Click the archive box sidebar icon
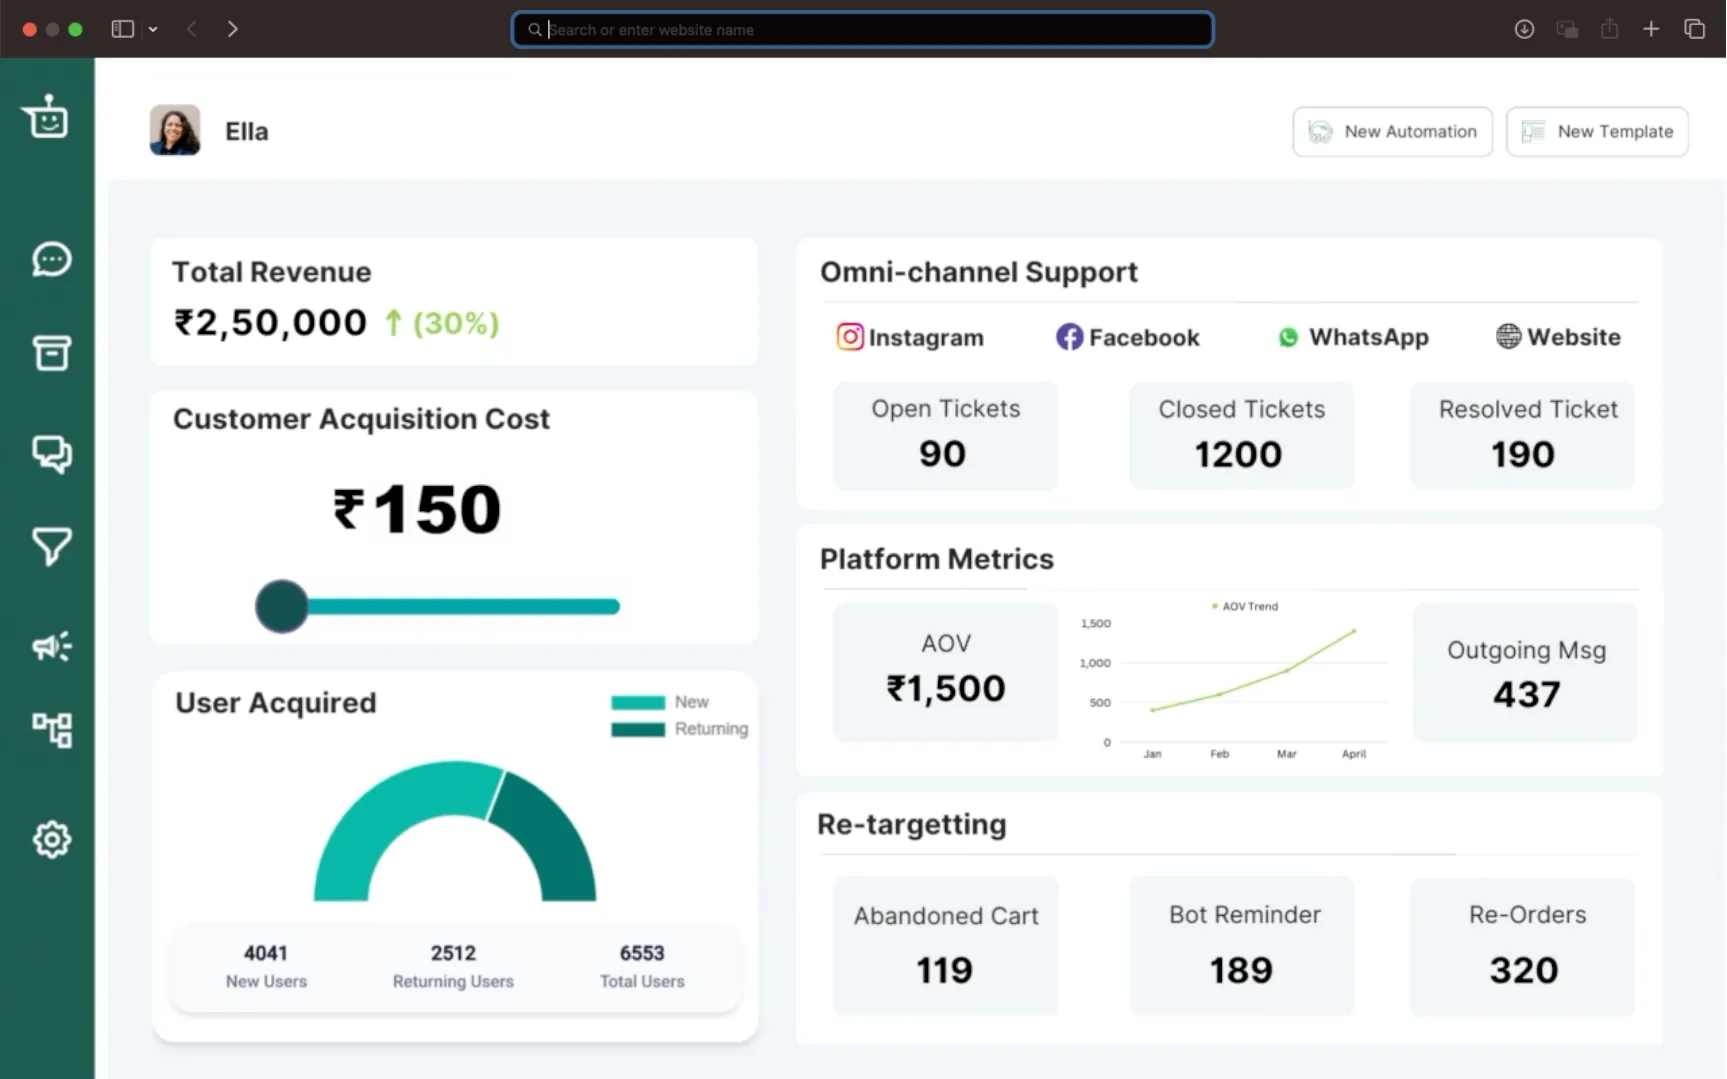The height and width of the screenshot is (1079, 1727). 51,352
